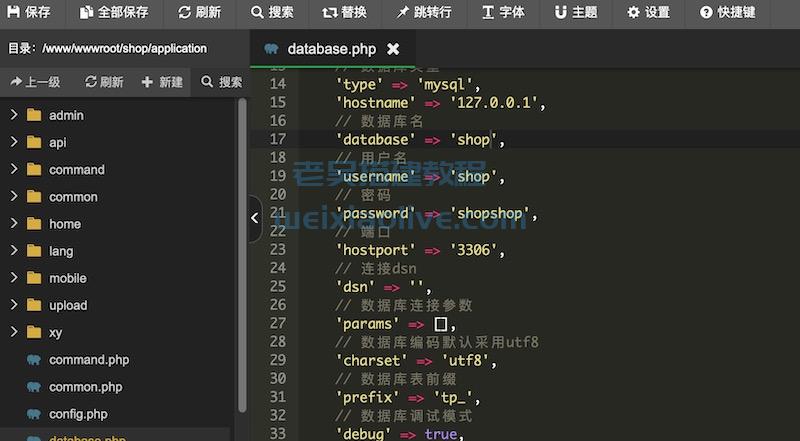The height and width of the screenshot is (441, 800).
Task: Open common.php from the file tree
Action: click(85, 387)
